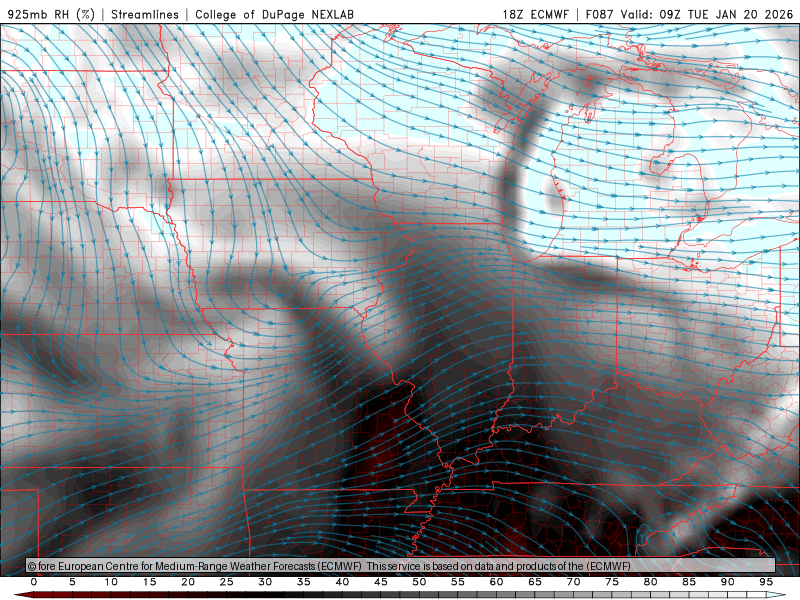The height and width of the screenshot is (600, 800).
Task: Click the "90" value on humidity scale
Action: point(728,582)
